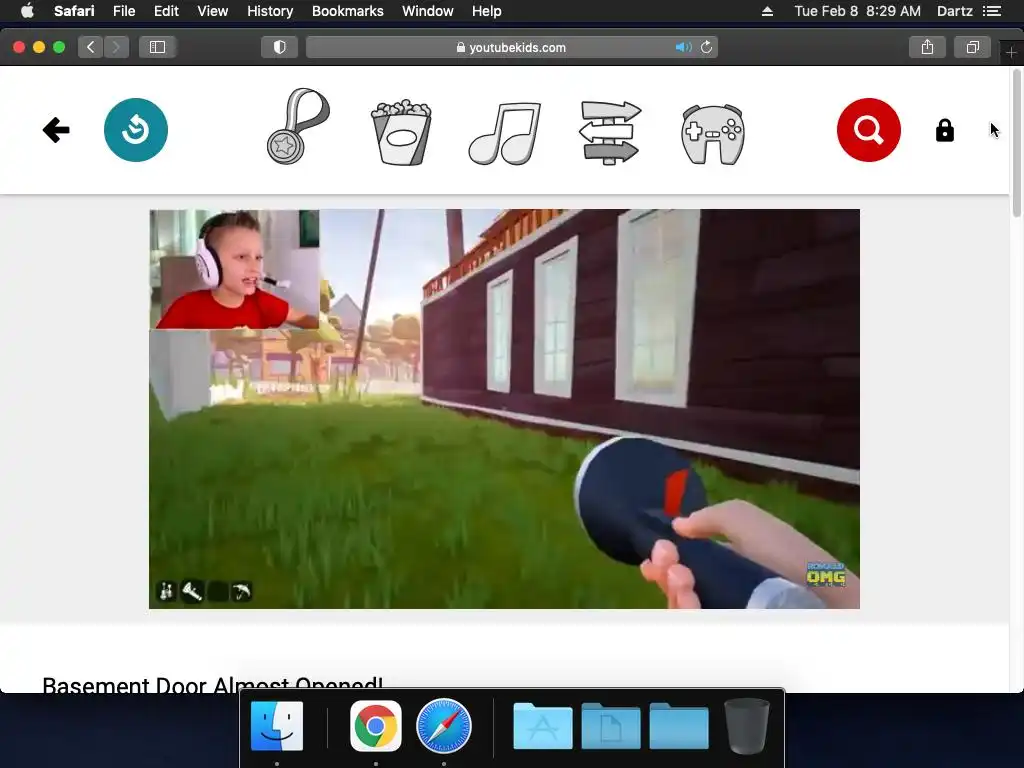The height and width of the screenshot is (768, 1024).
Task: Open the Applications folder in Dock
Action: [543, 726]
